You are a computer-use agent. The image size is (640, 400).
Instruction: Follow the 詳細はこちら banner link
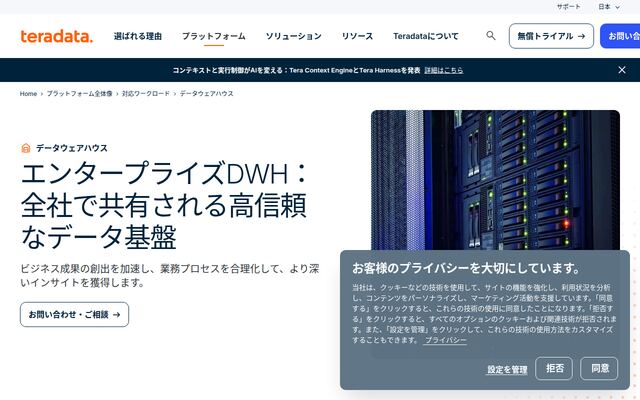[x=444, y=70]
